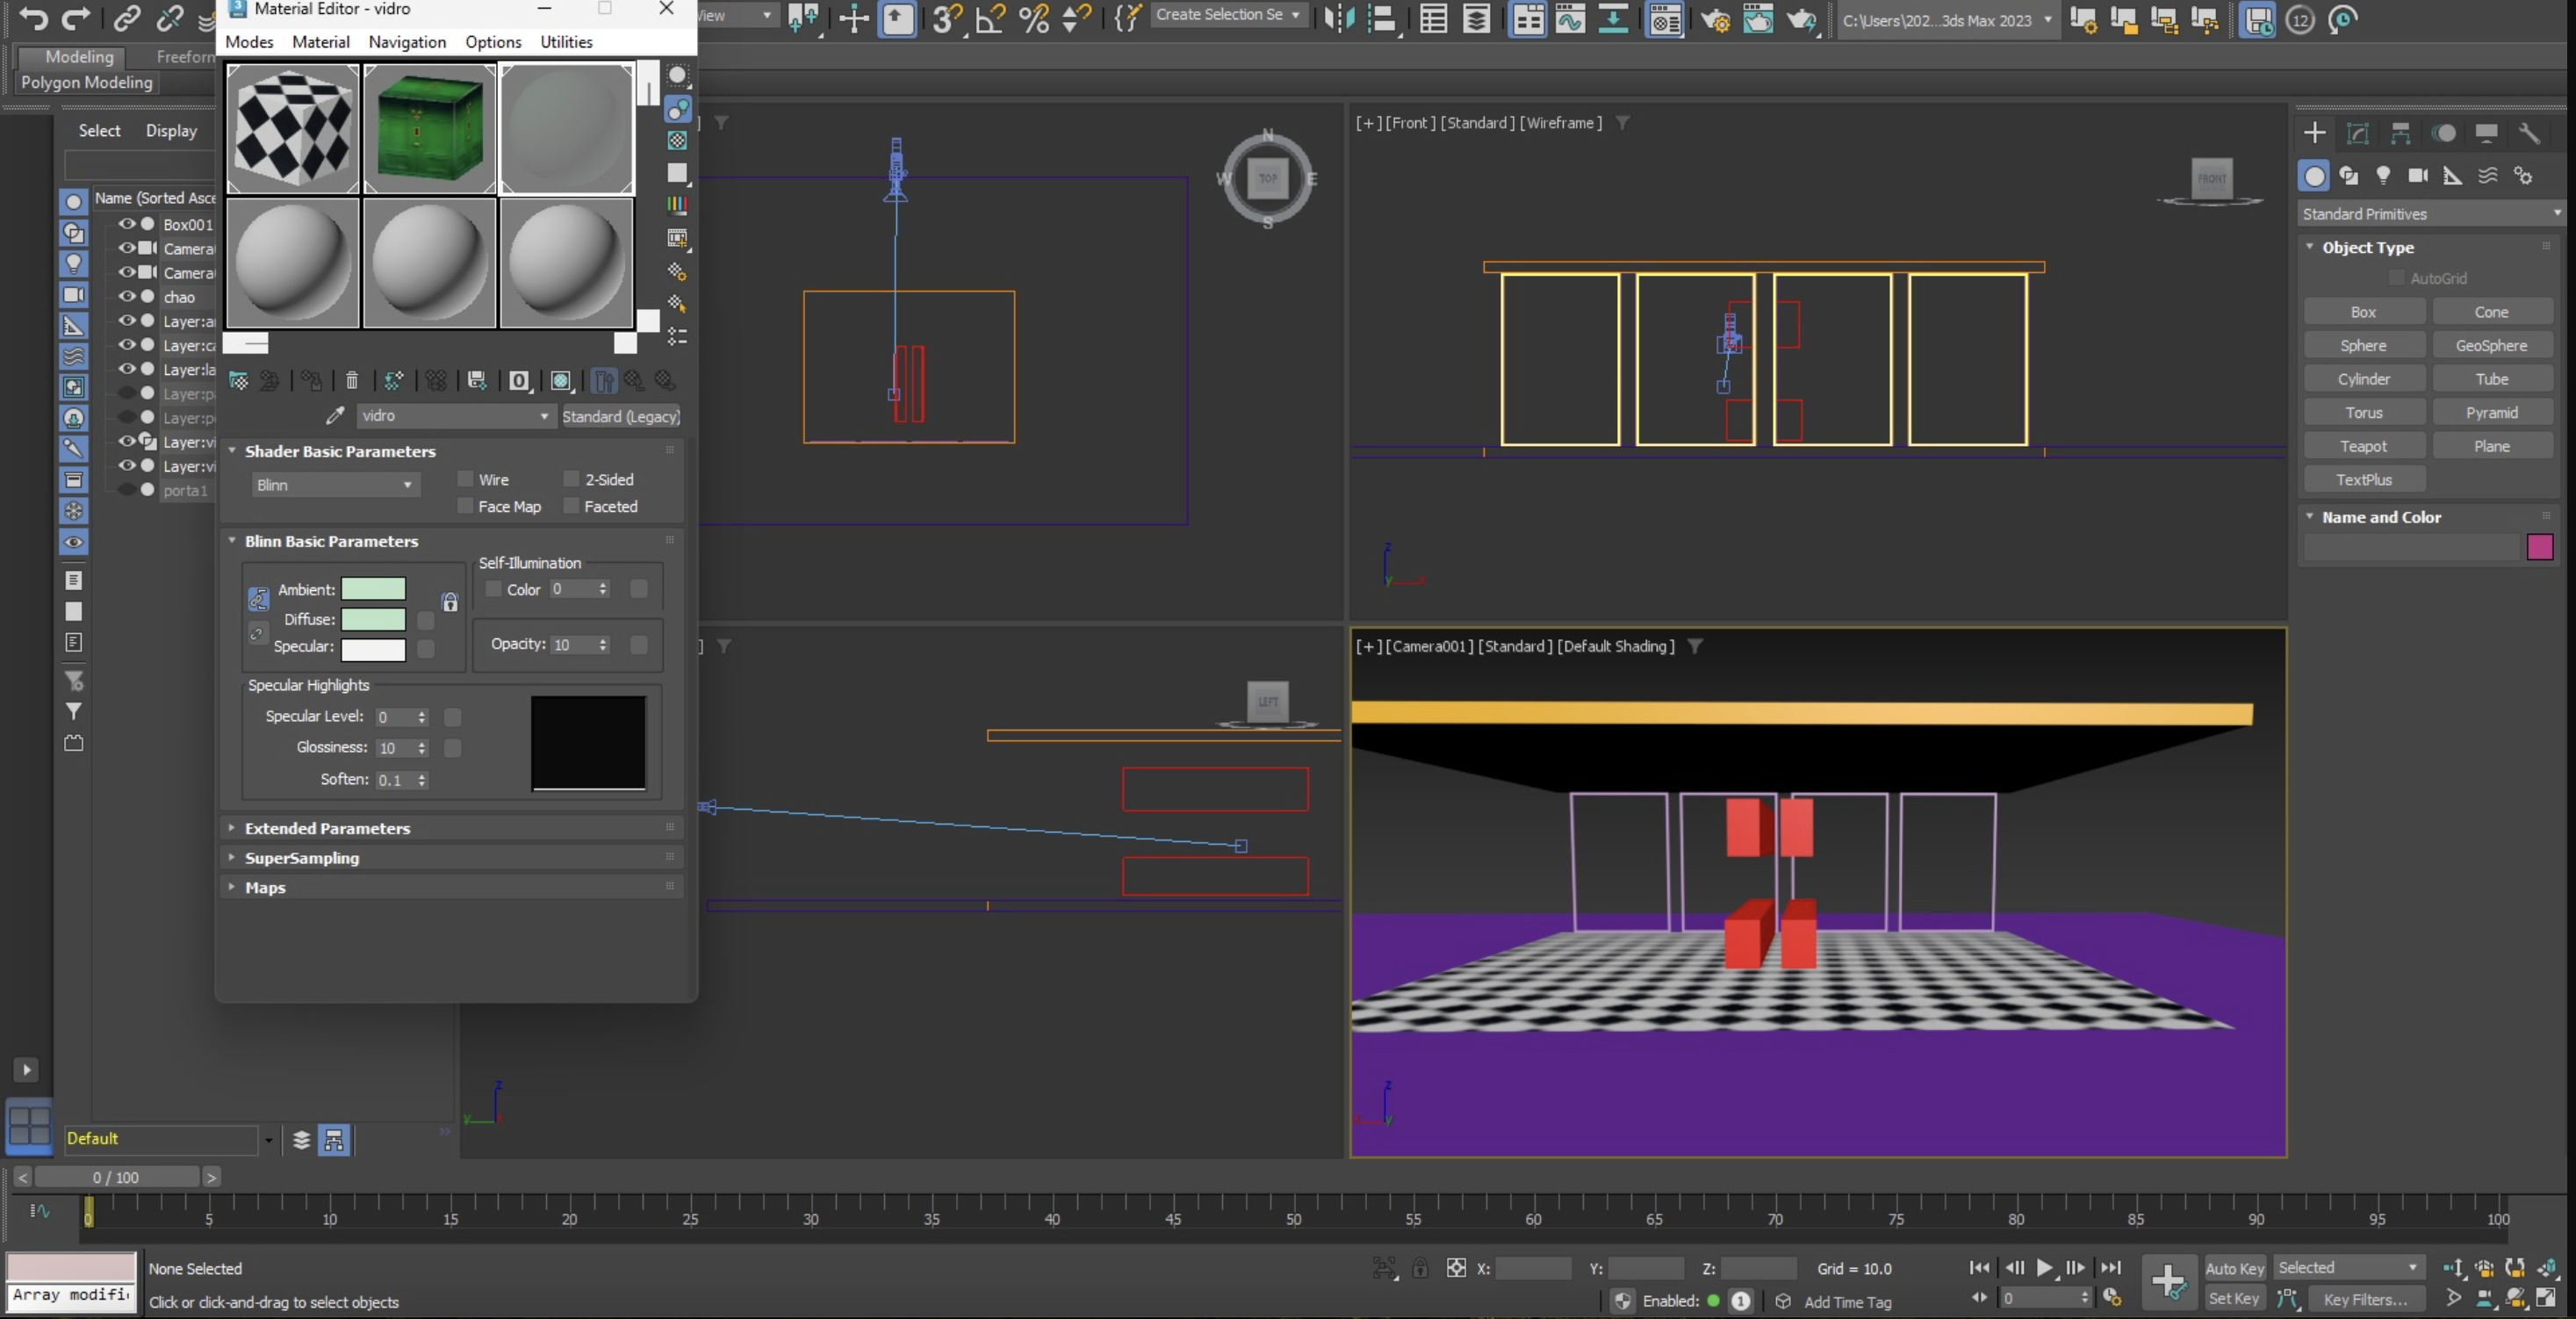The height and width of the screenshot is (1319, 2576).
Task: Click the Teapot primitive button
Action: 2363,446
